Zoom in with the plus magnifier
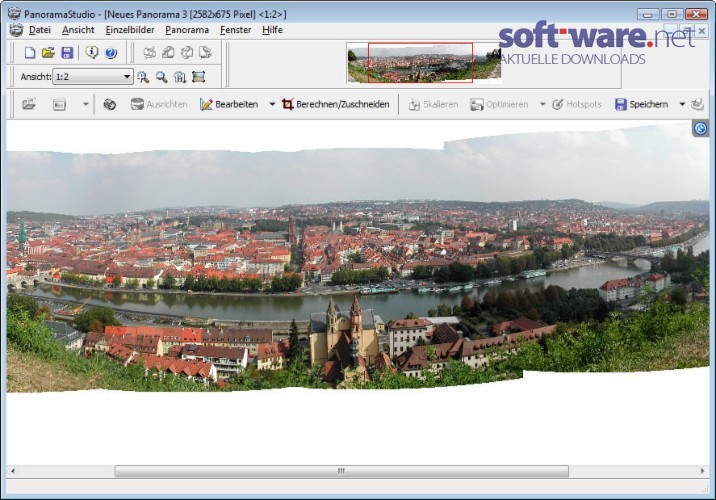This screenshot has width=716, height=500. pyautogui.click(x=143, y=77)
